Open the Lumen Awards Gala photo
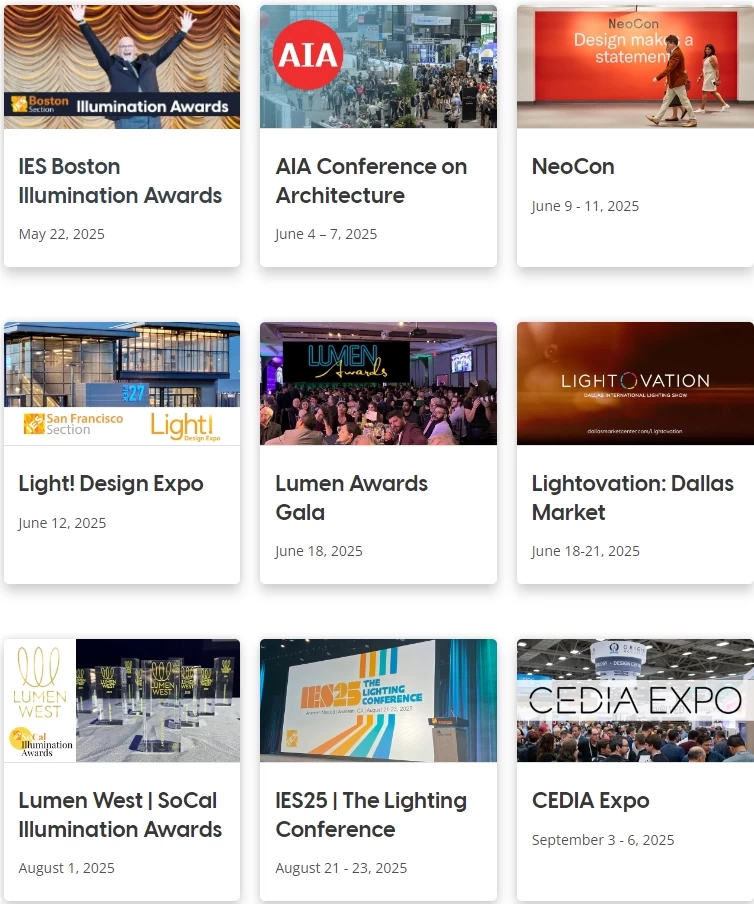The image size is (754, 904). tap(378, 383)
